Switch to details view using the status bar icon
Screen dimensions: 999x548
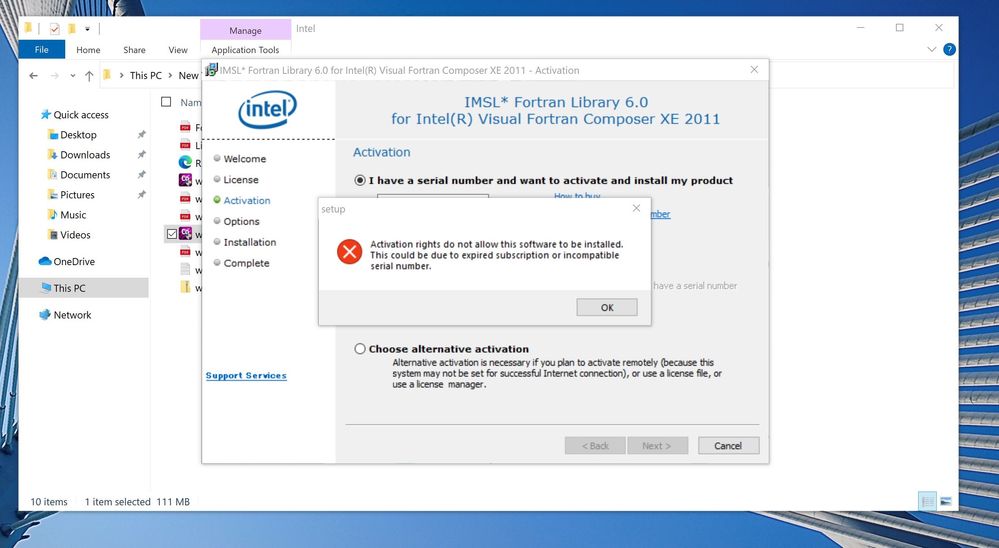click(x=927, y=501)
